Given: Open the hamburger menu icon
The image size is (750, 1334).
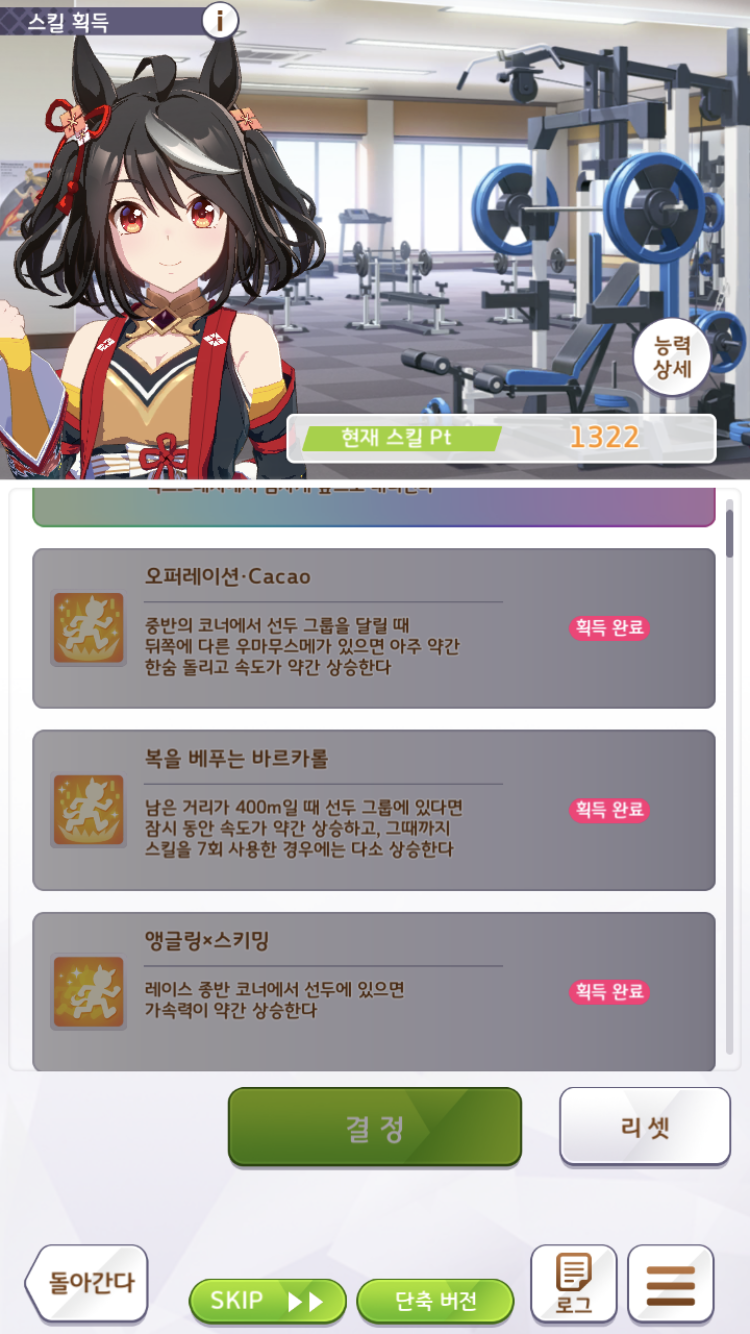Looking at the screenshot, I should [670, 1284].
